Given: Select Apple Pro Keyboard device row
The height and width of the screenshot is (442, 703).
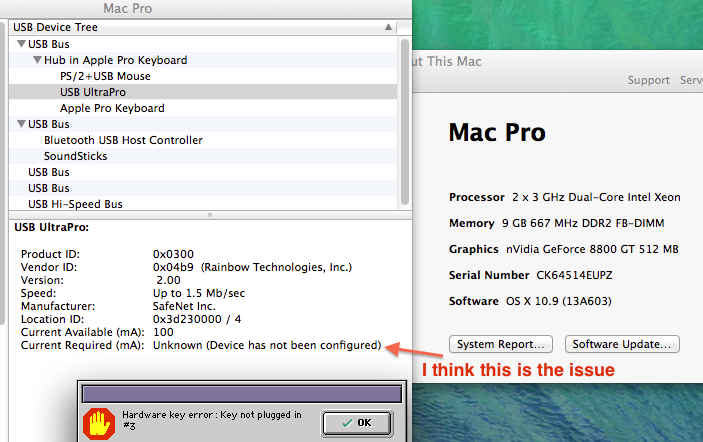Looking at the screenshot, I should 203,108.
